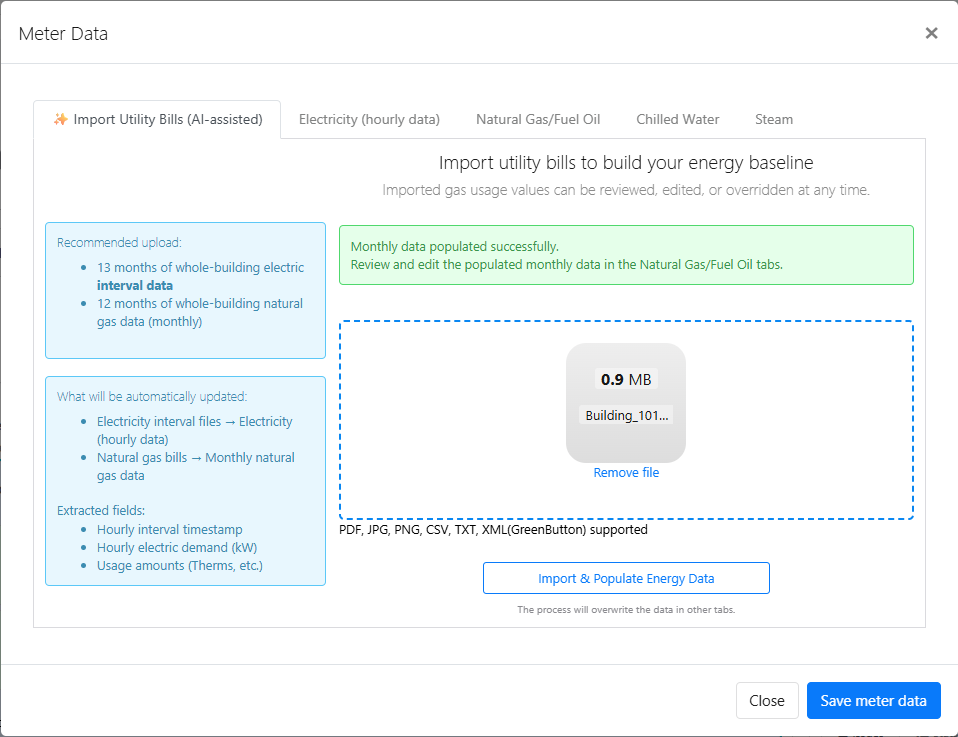The width and height of the screenshot is (958, 737).
Task: Click 'Natural gas bills → Monthly' item
Action: [x=196, y=466]
